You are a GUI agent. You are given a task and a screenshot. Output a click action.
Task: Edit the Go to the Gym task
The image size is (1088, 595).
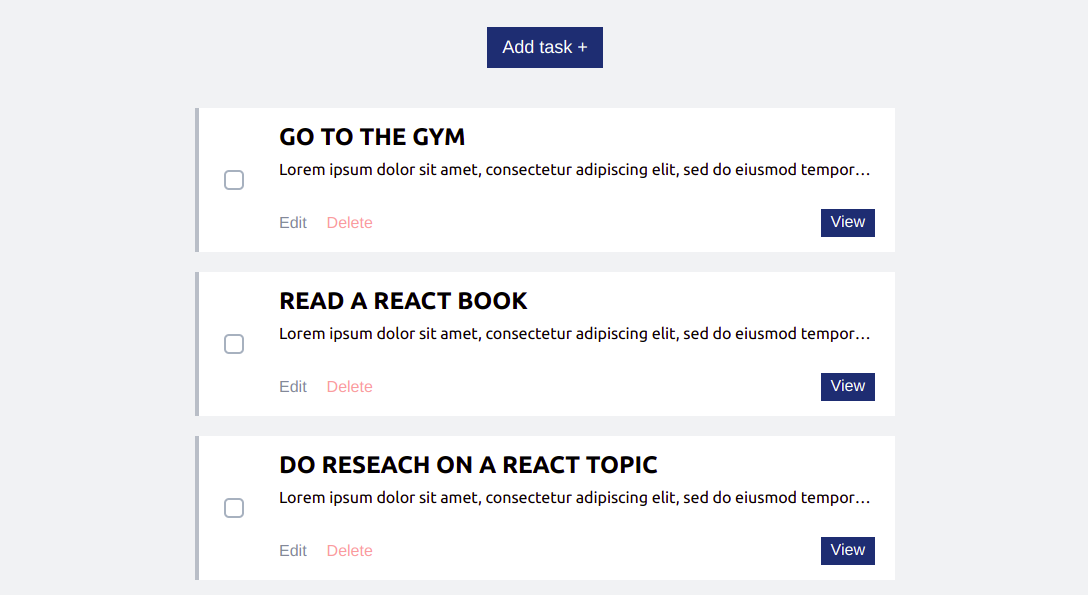point(293,223)
